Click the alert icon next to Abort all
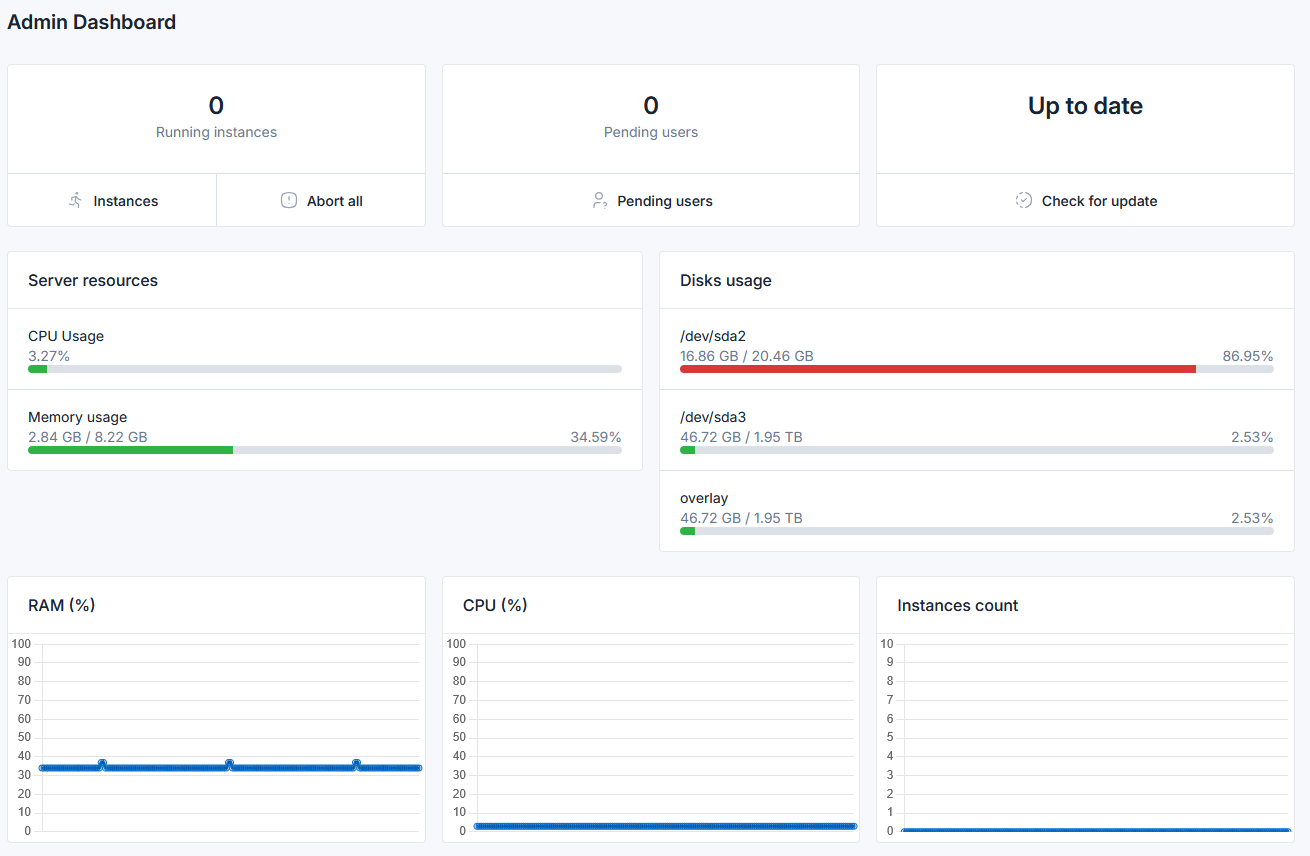The height and width of the screenshot is (856, 1310). point(289,201)
